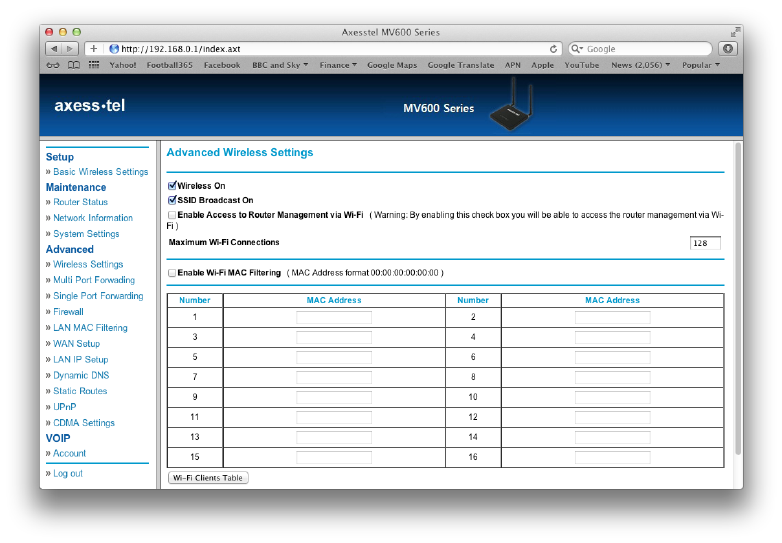This screenshot has width=782, height=543.
Task: Click the MAC Address field for number 2
Action: click(612, 317)
